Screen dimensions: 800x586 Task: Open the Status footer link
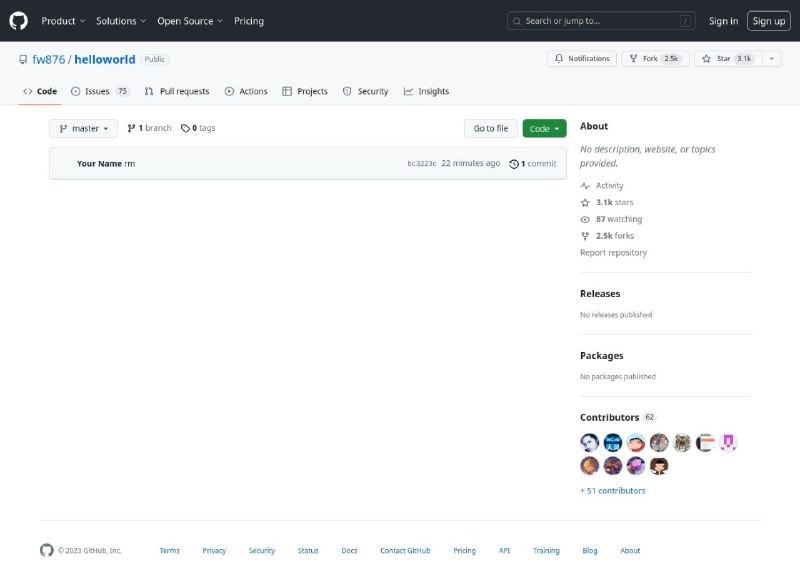(x=308, y=551)
